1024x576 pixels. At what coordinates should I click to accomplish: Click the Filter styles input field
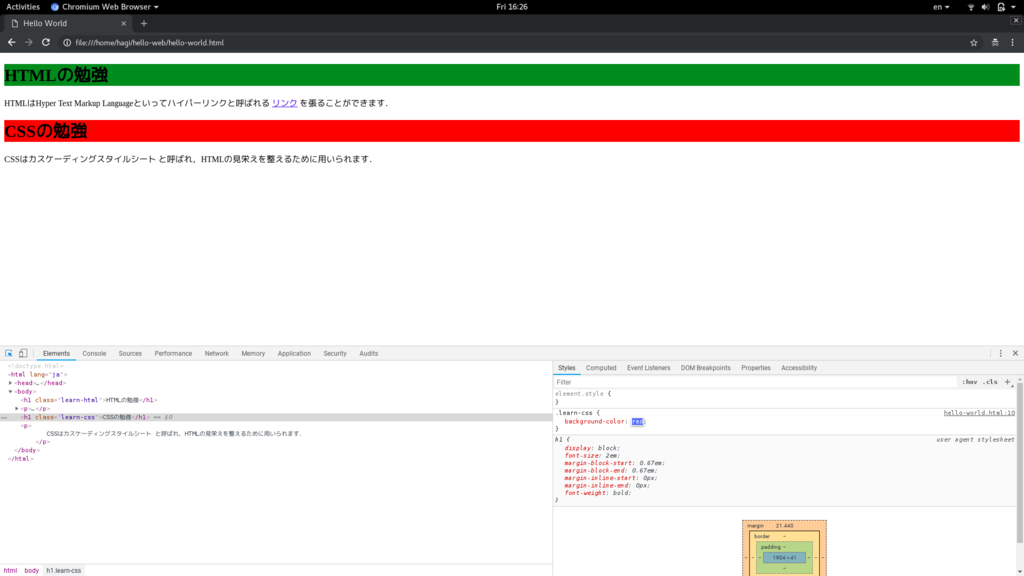(754, 382)
